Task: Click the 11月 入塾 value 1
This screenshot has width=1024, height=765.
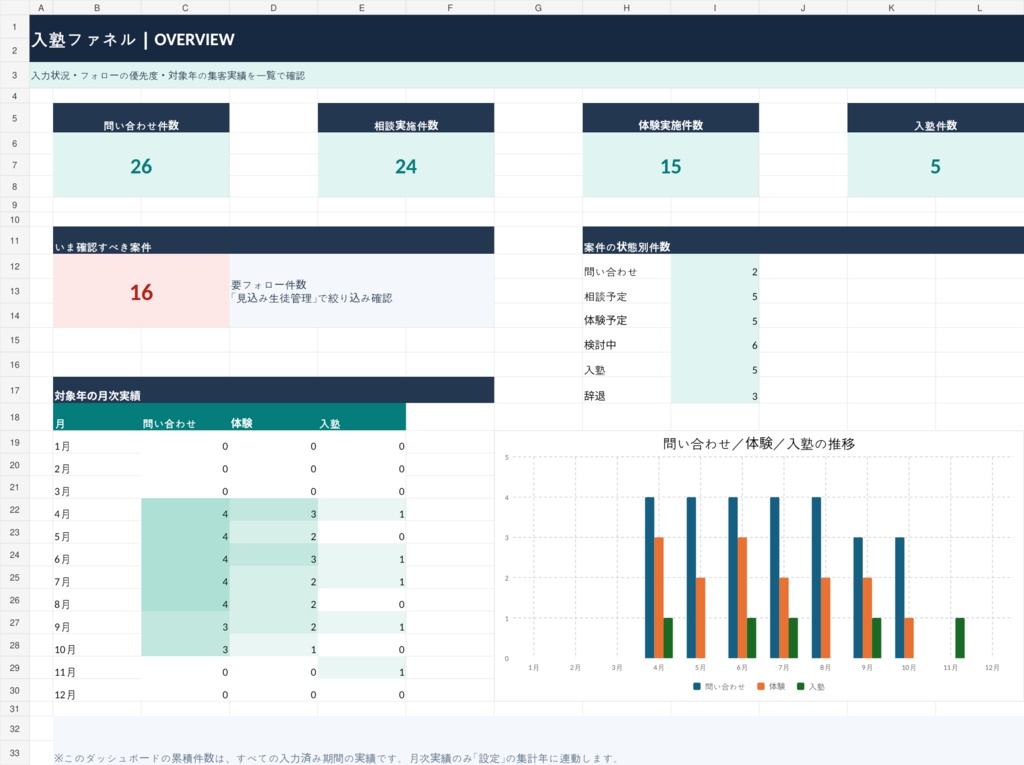Action: 402,672
